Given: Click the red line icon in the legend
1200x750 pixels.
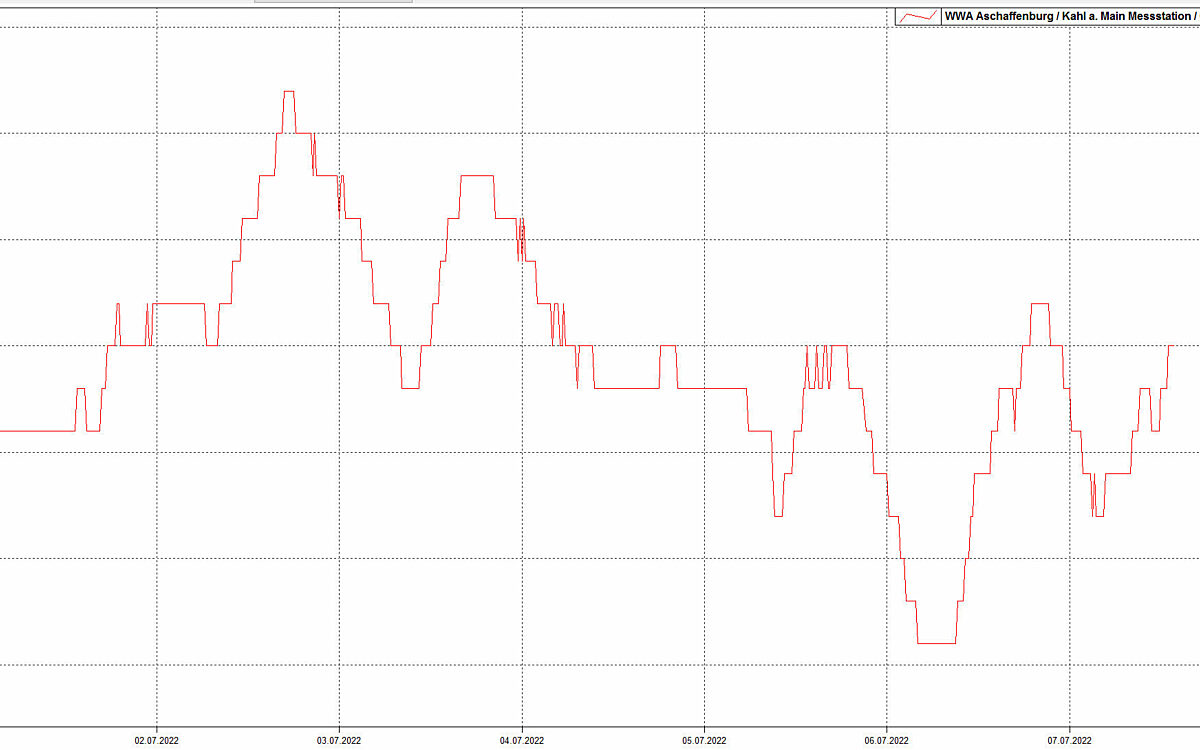Looking at the screenshot, I should click(918, 16).
